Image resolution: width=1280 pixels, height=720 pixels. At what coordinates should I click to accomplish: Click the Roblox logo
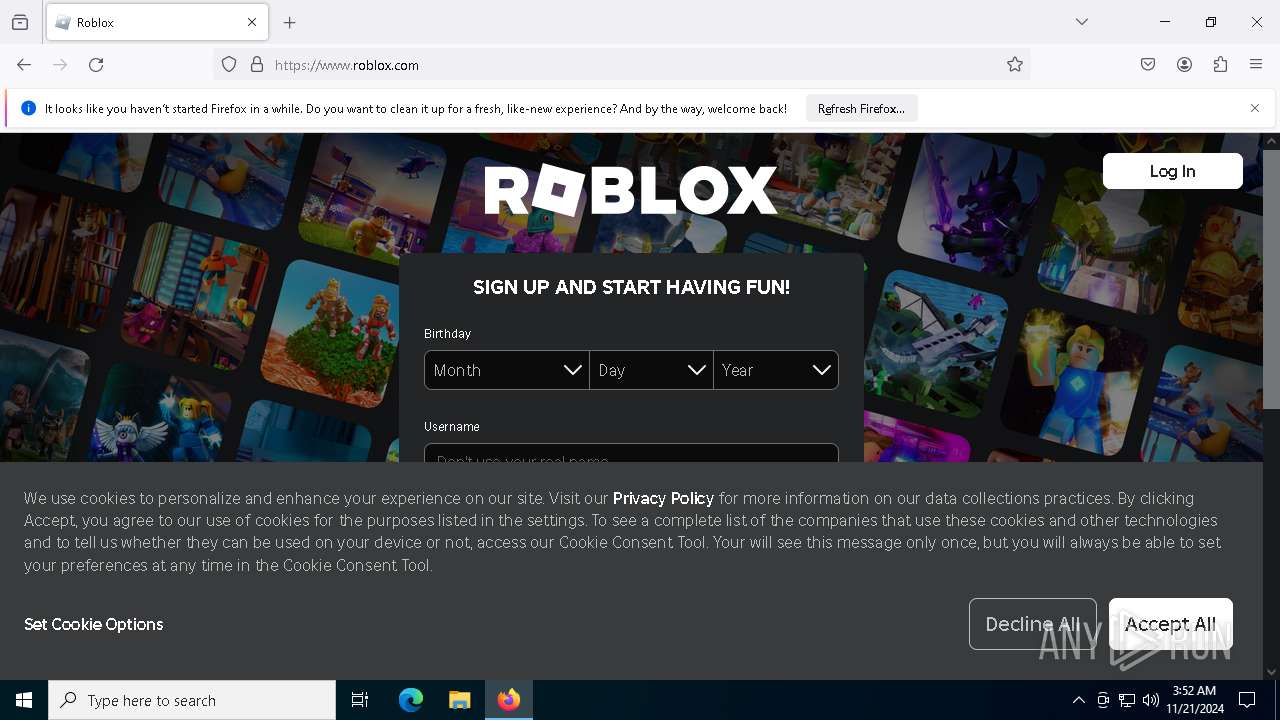click(630, 190)
